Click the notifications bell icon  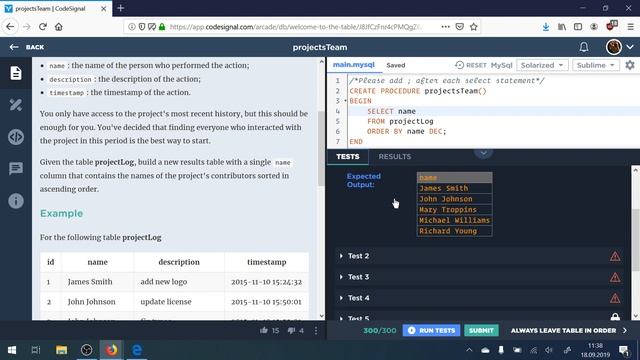click(584, 47)
